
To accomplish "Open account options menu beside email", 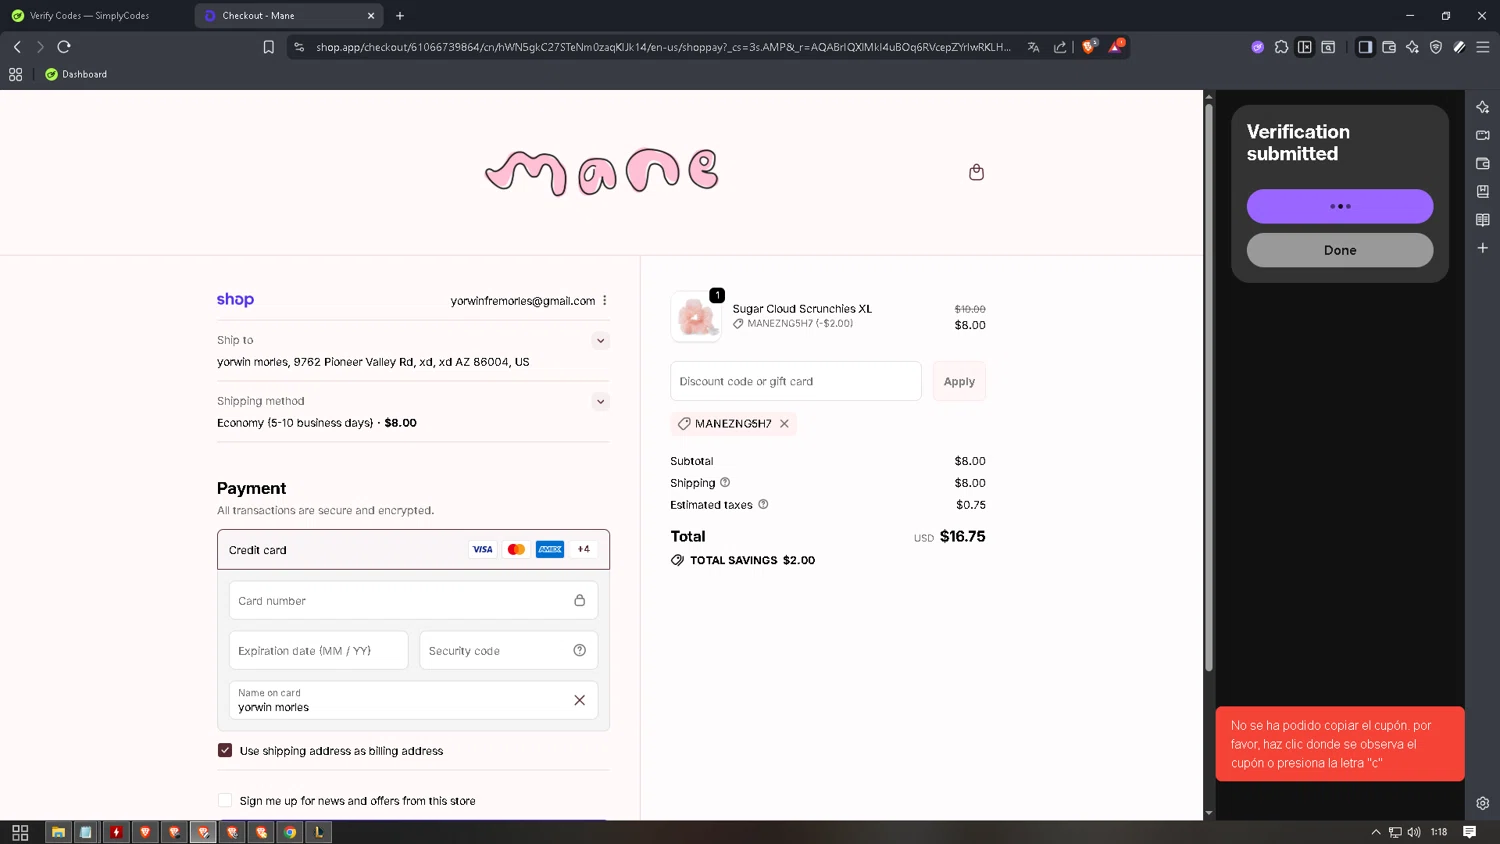I will click(x=605, y=301).
